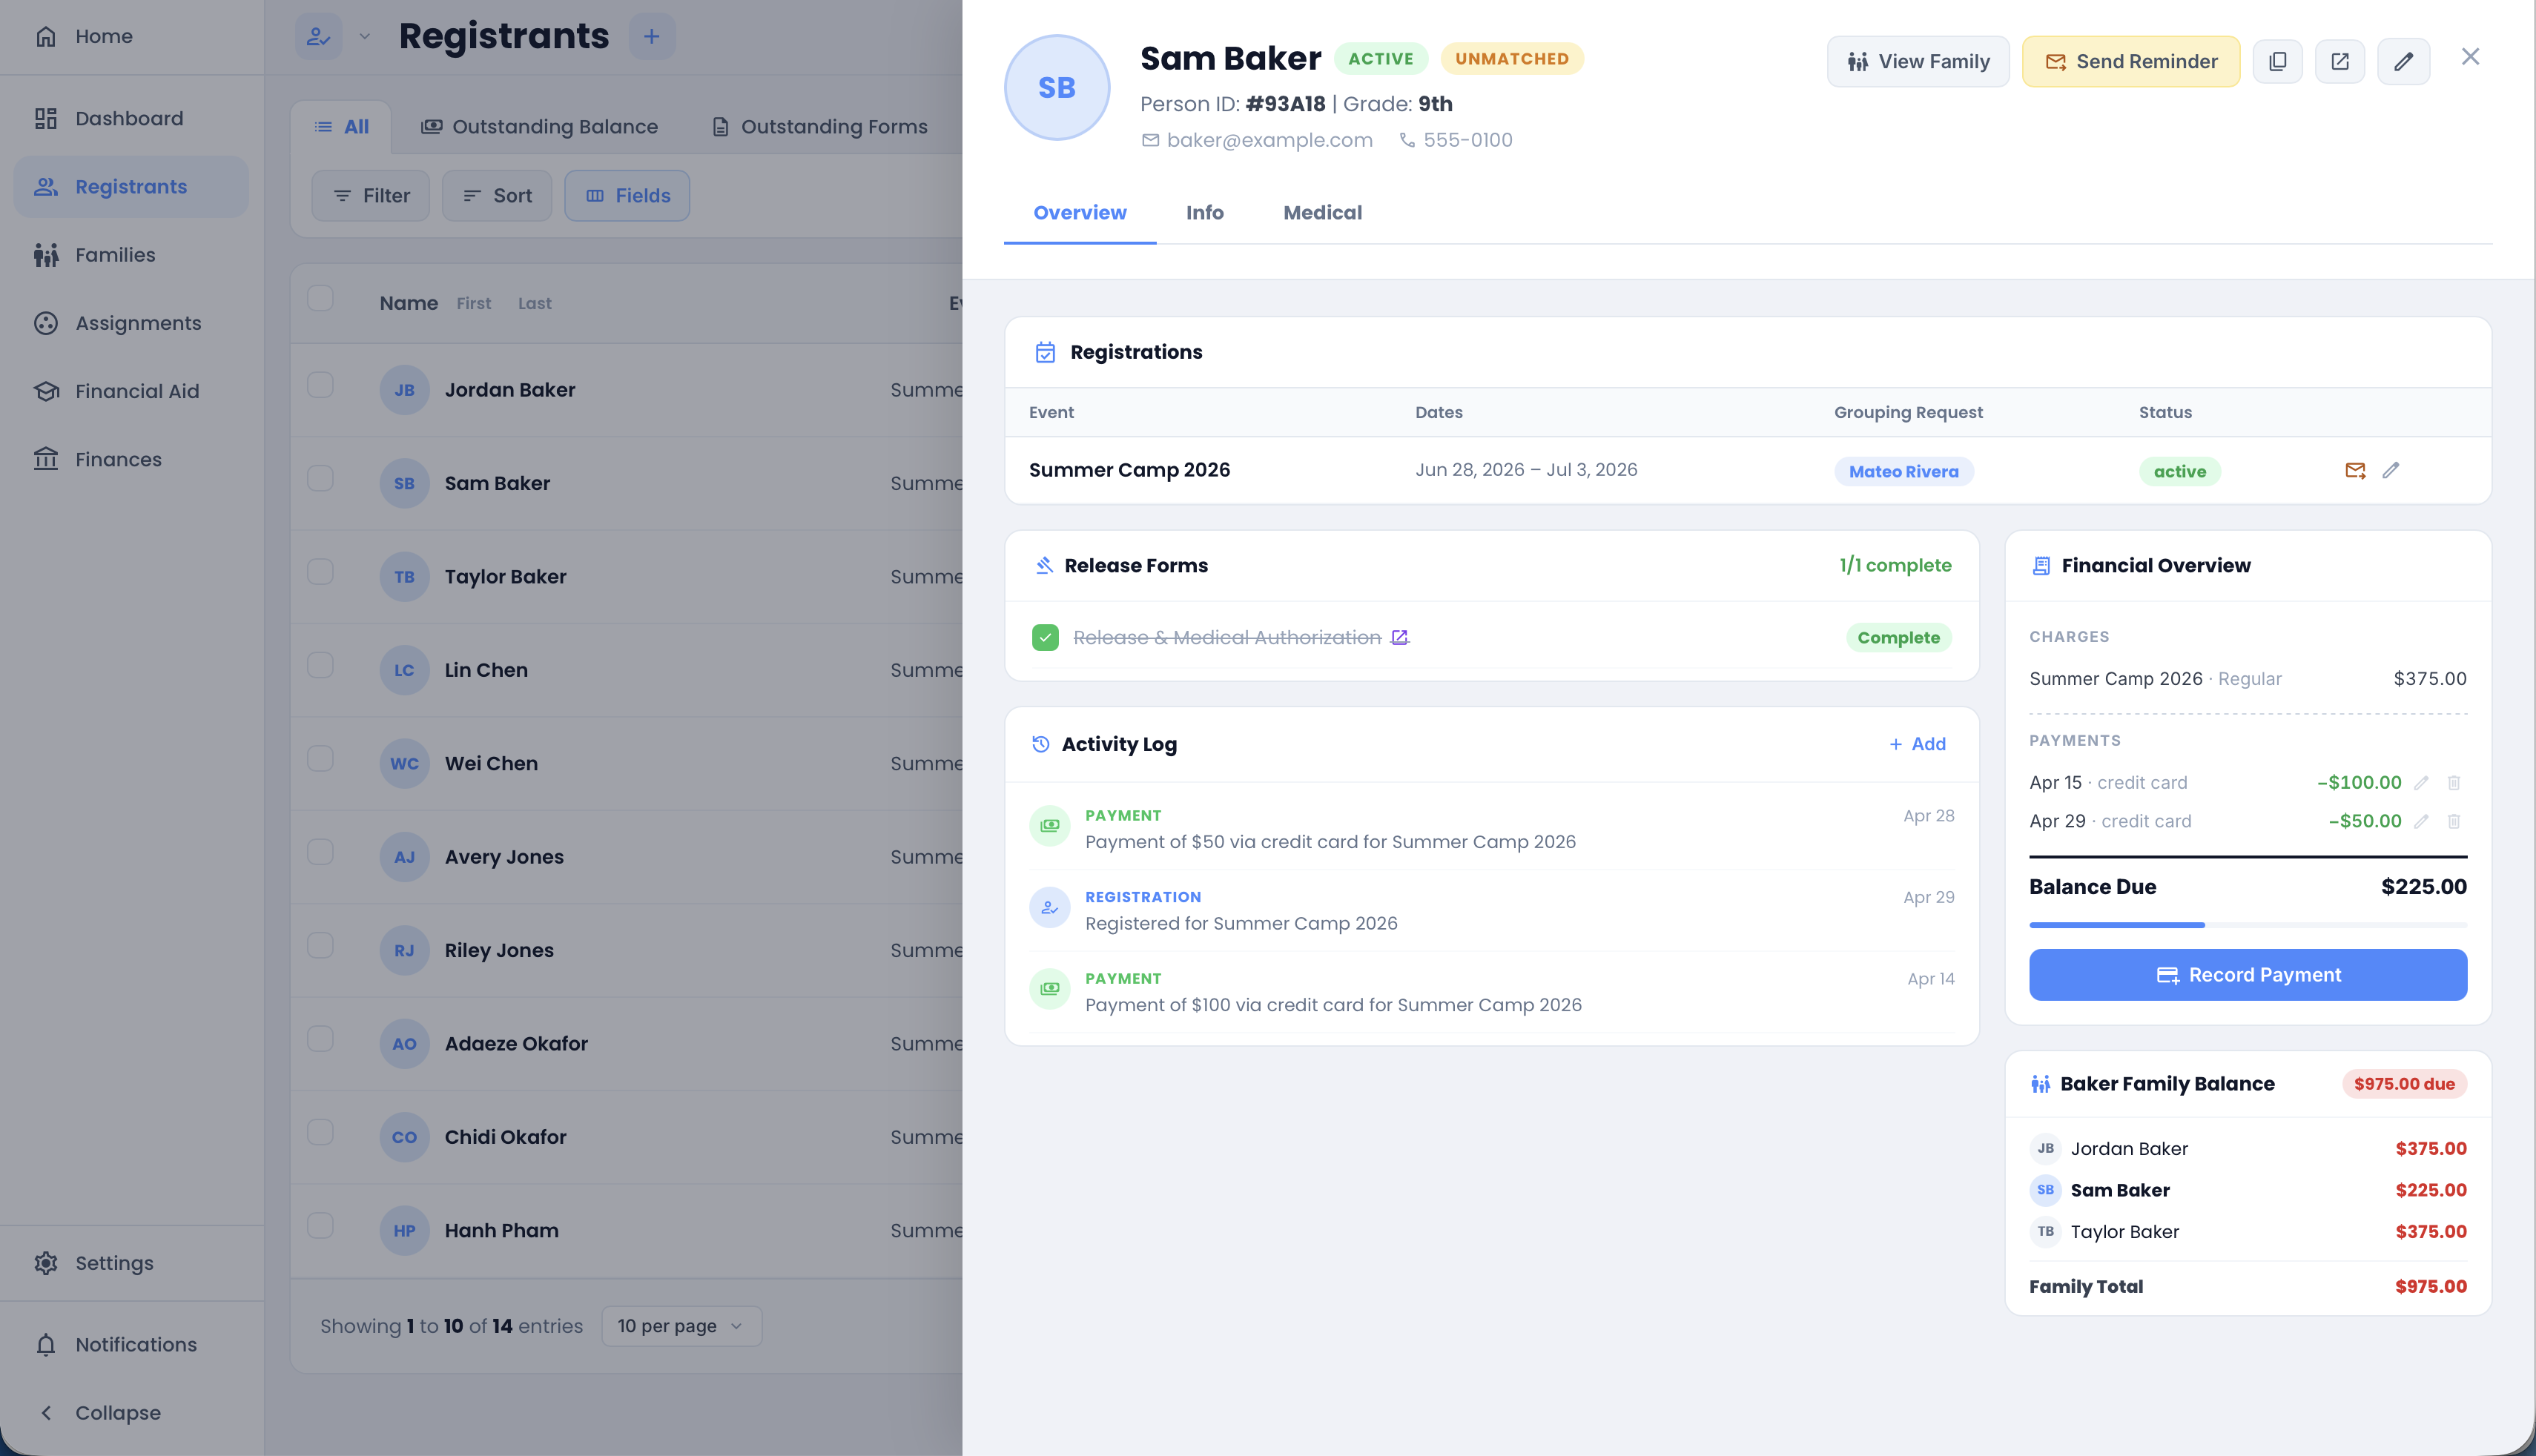This screenshot has height=1456, width=2536.
Task: Send reminder envelope icon for Summer Camp 2026
Action: pos(2355,470)
